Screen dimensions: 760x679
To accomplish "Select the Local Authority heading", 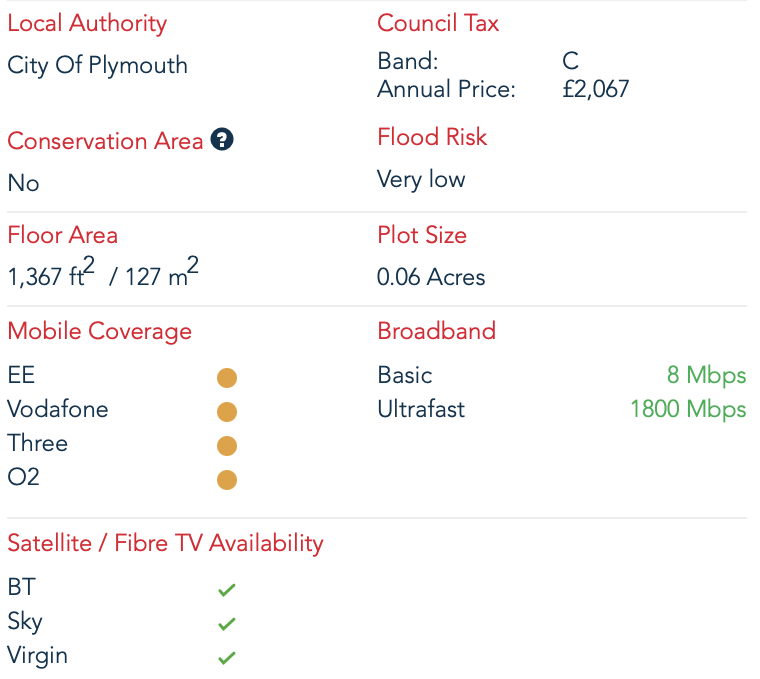I will (87, 24).
